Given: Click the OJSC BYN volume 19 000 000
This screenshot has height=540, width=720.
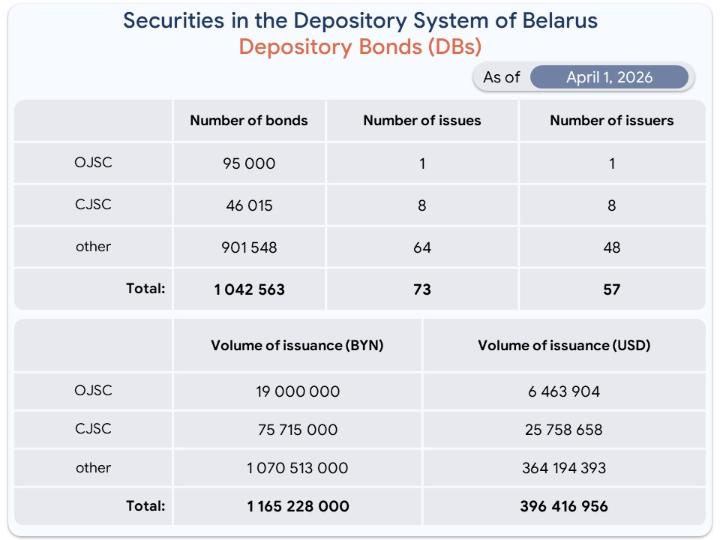Looking at the screenshot, I should click(297, 392).
